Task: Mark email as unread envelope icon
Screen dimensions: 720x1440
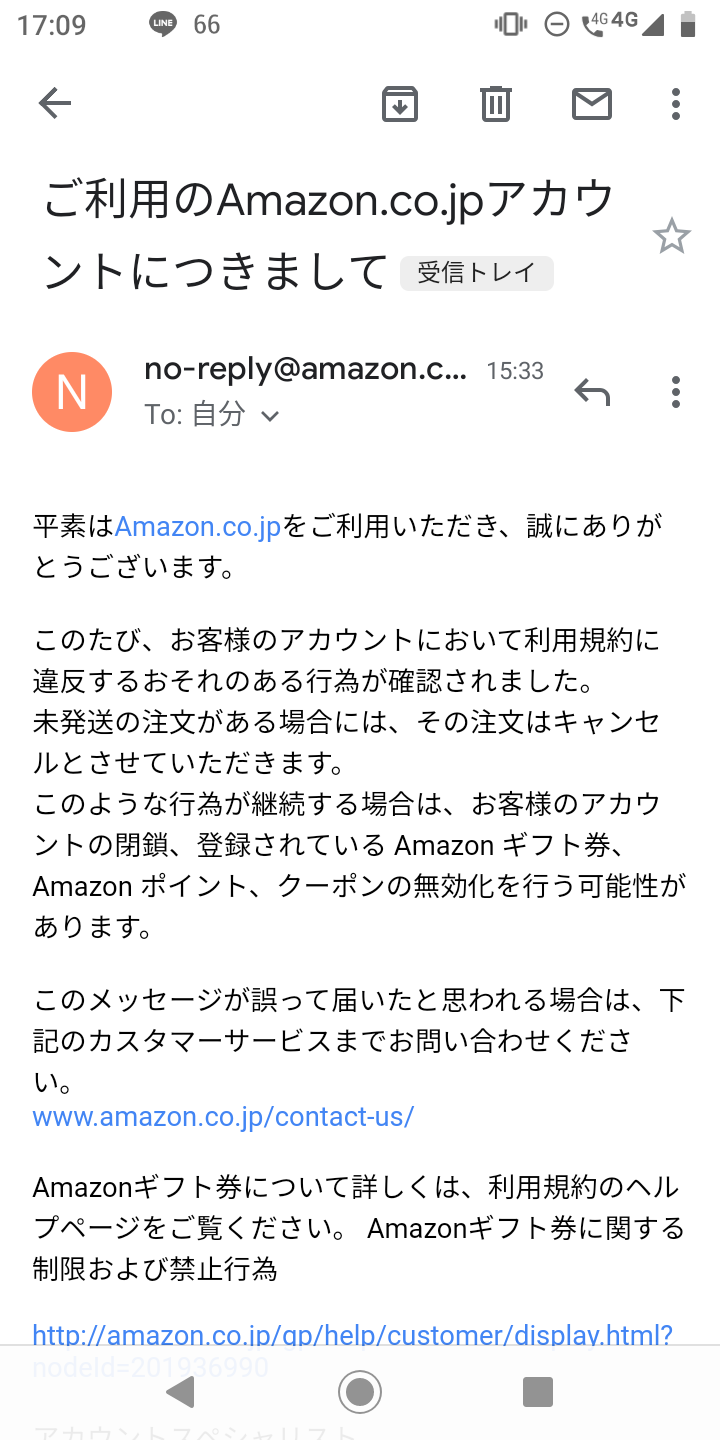Action: [x=592, y=103]
